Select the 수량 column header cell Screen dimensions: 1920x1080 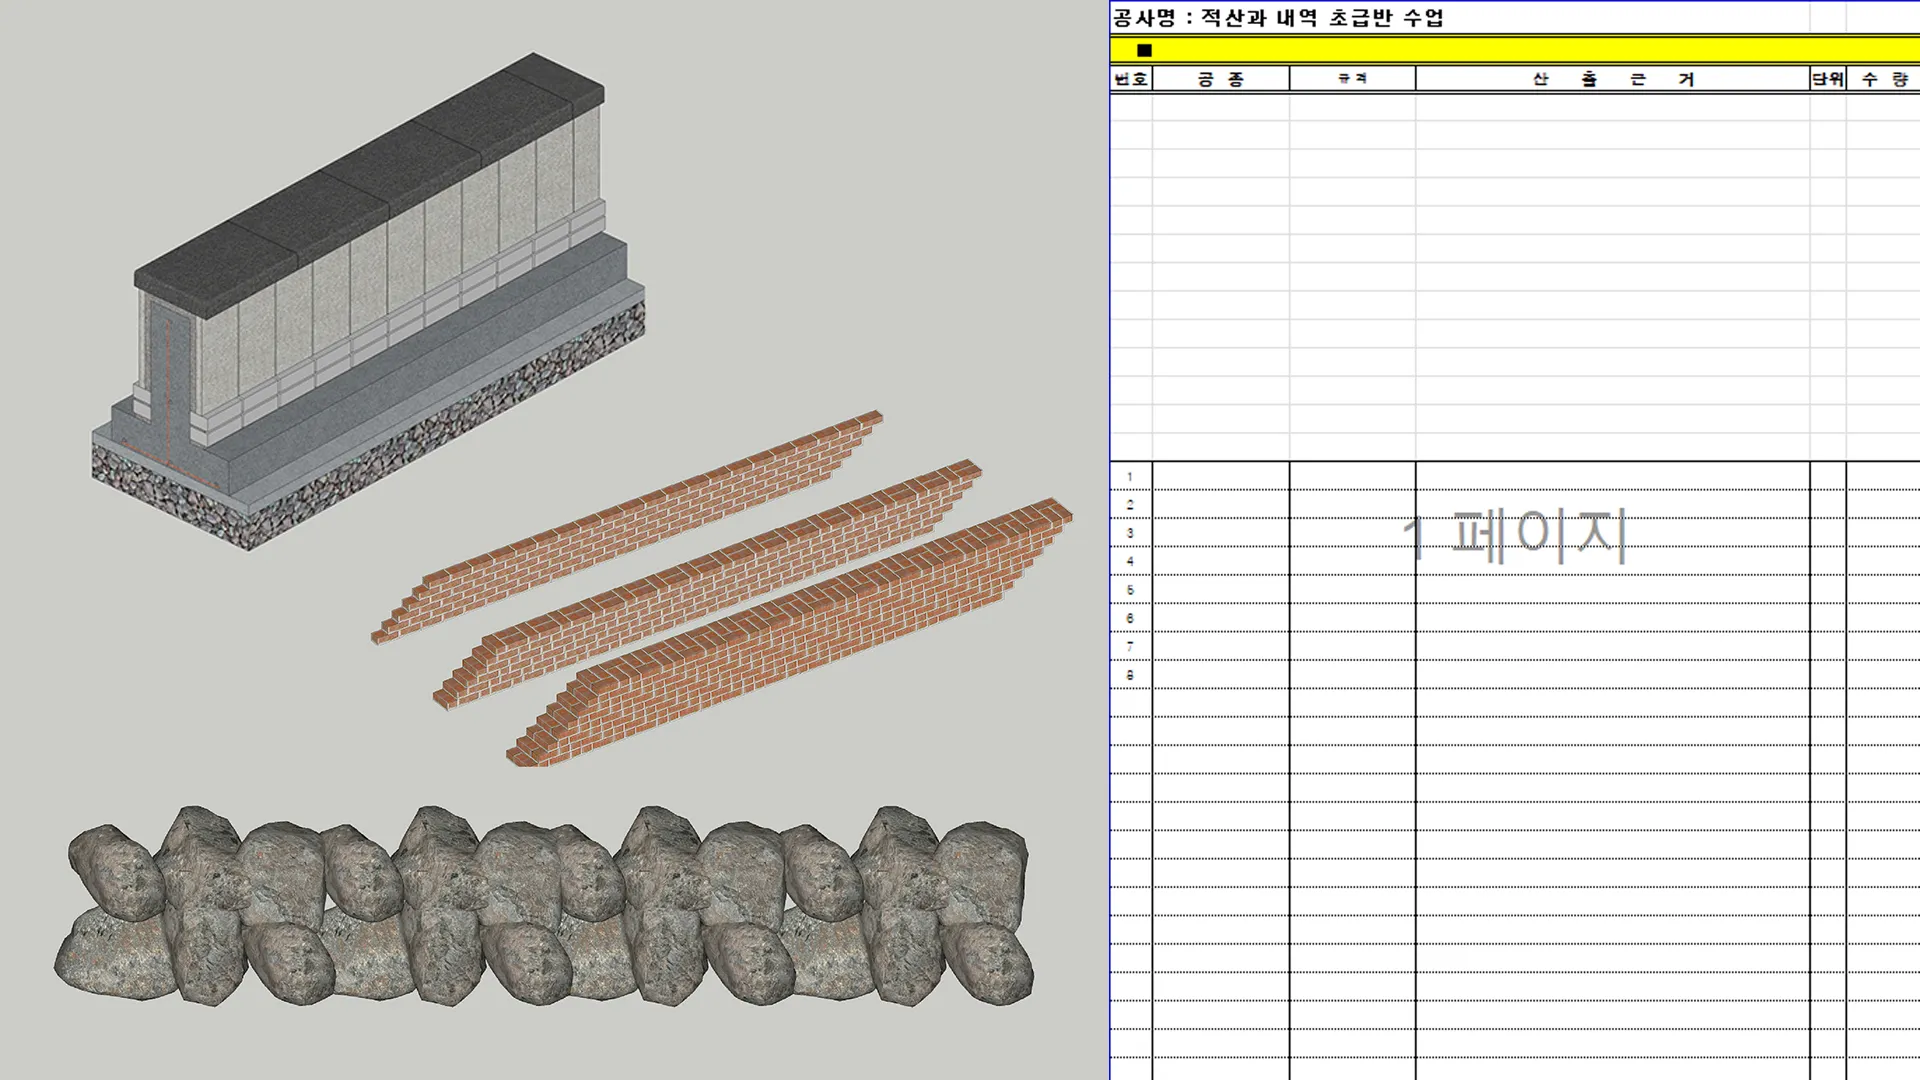coord(1883,79)
